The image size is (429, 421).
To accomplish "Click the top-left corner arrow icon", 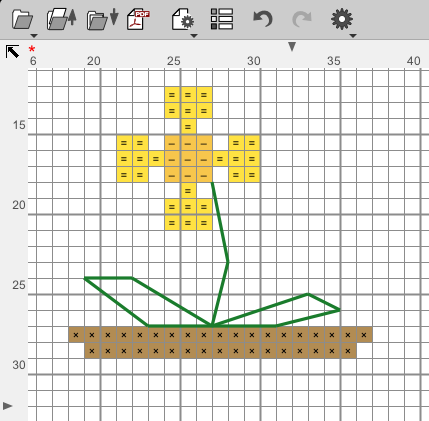I will click(x=12, y=52).
